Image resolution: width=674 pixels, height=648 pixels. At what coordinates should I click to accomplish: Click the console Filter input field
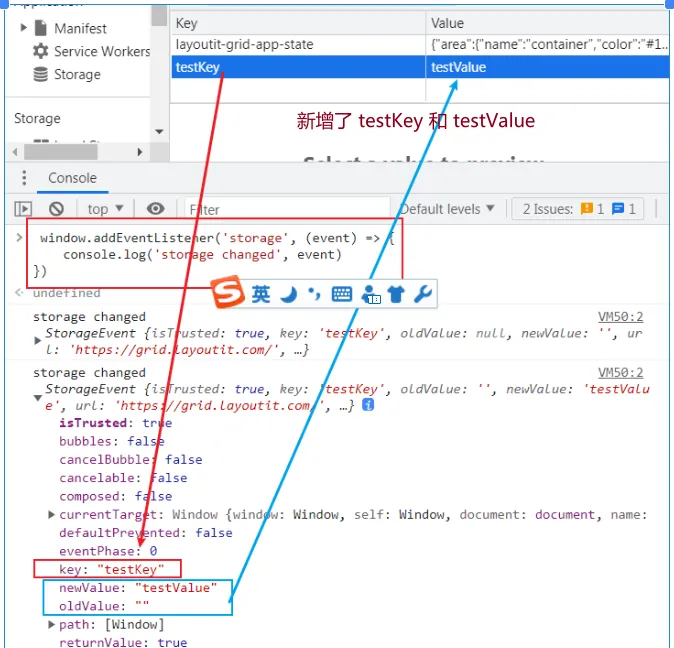[285, 209]
